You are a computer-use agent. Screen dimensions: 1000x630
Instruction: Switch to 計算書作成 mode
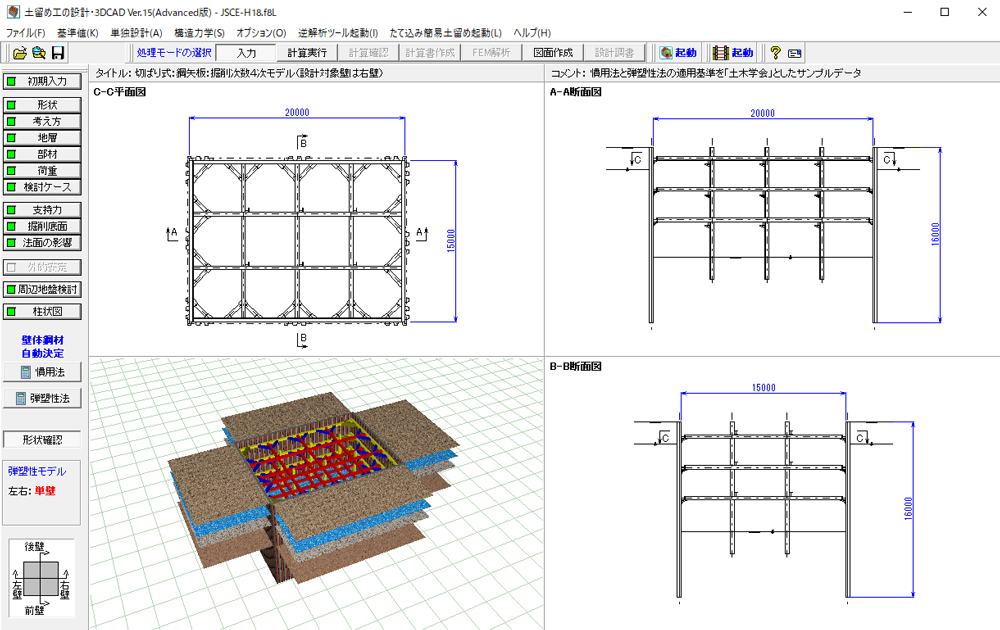pyautogui.click(x=430, y=53)
